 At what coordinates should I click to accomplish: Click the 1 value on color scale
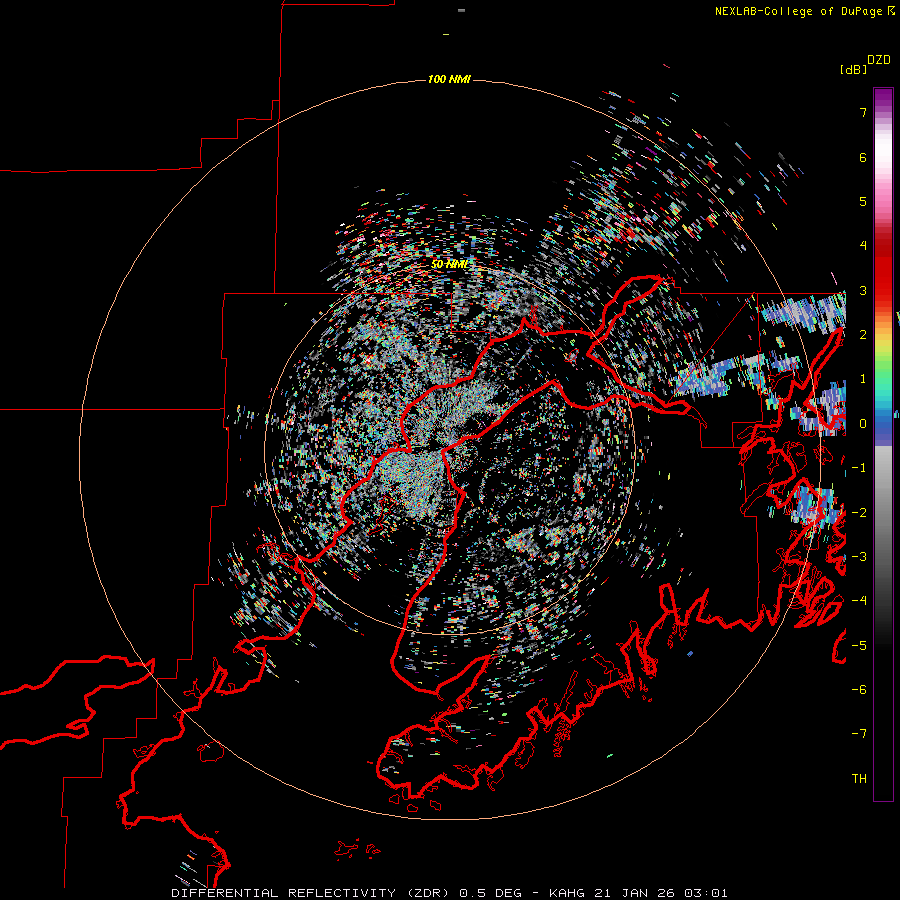click(x=863, y=379)
